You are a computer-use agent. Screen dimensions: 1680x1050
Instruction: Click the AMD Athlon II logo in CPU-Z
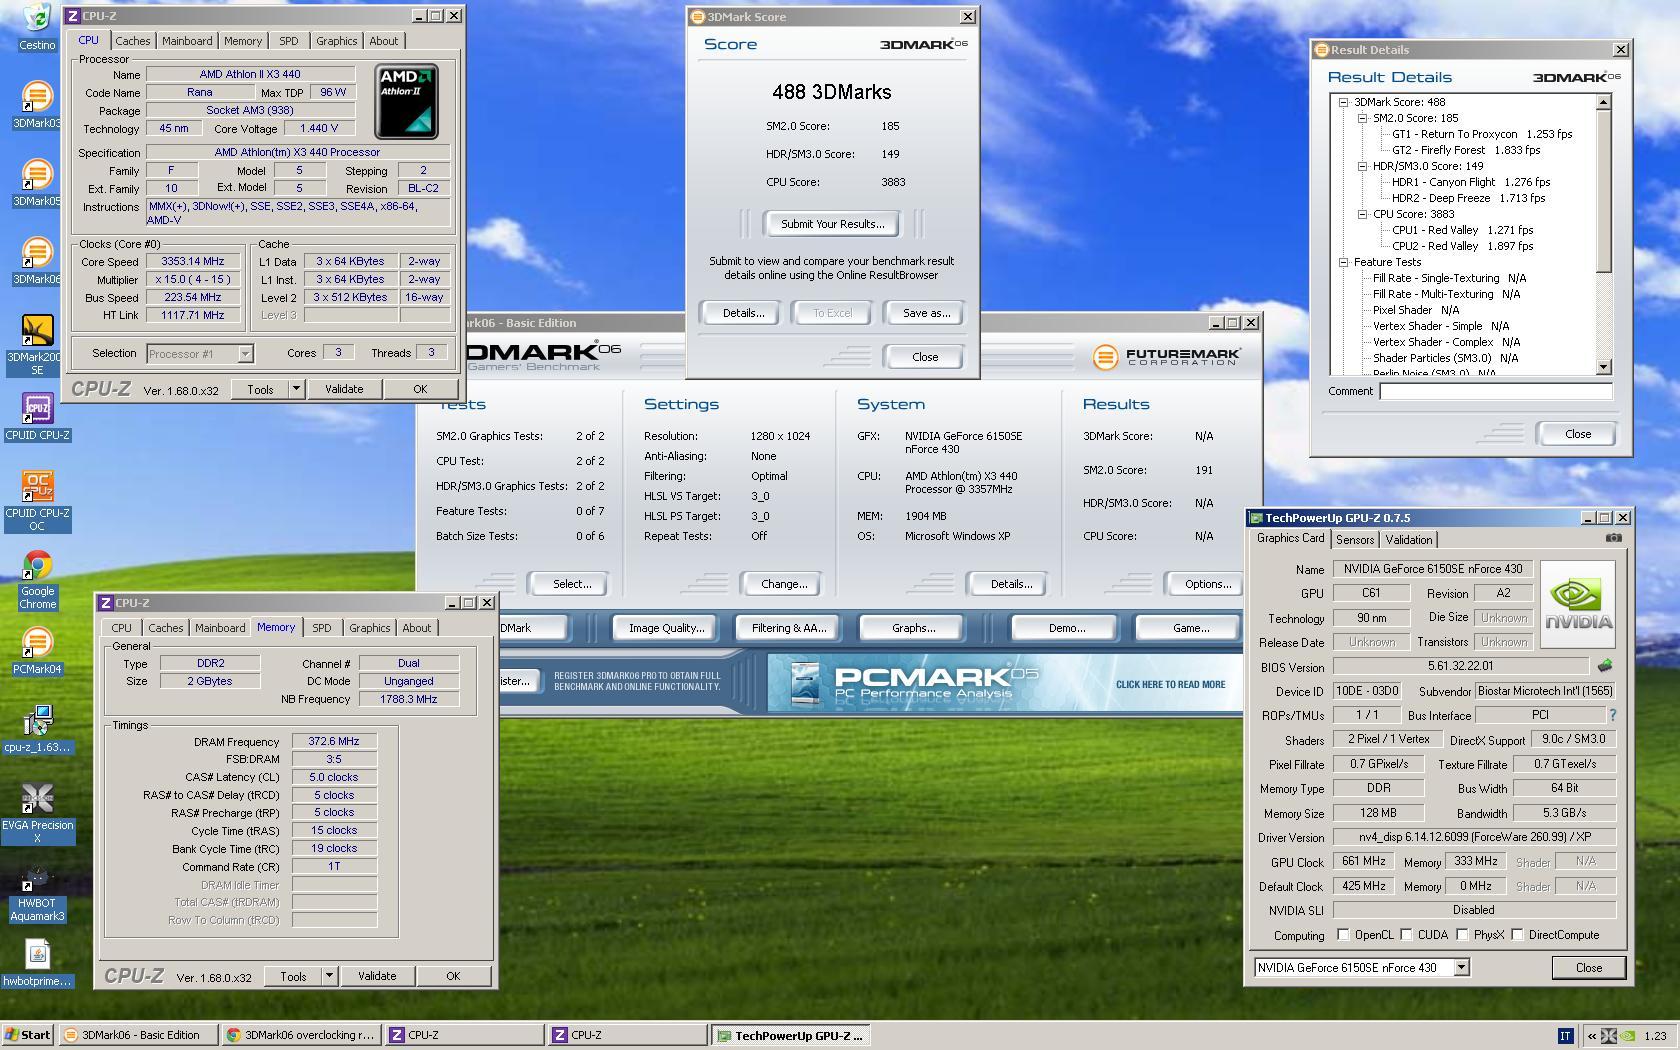tap(406, 101)
